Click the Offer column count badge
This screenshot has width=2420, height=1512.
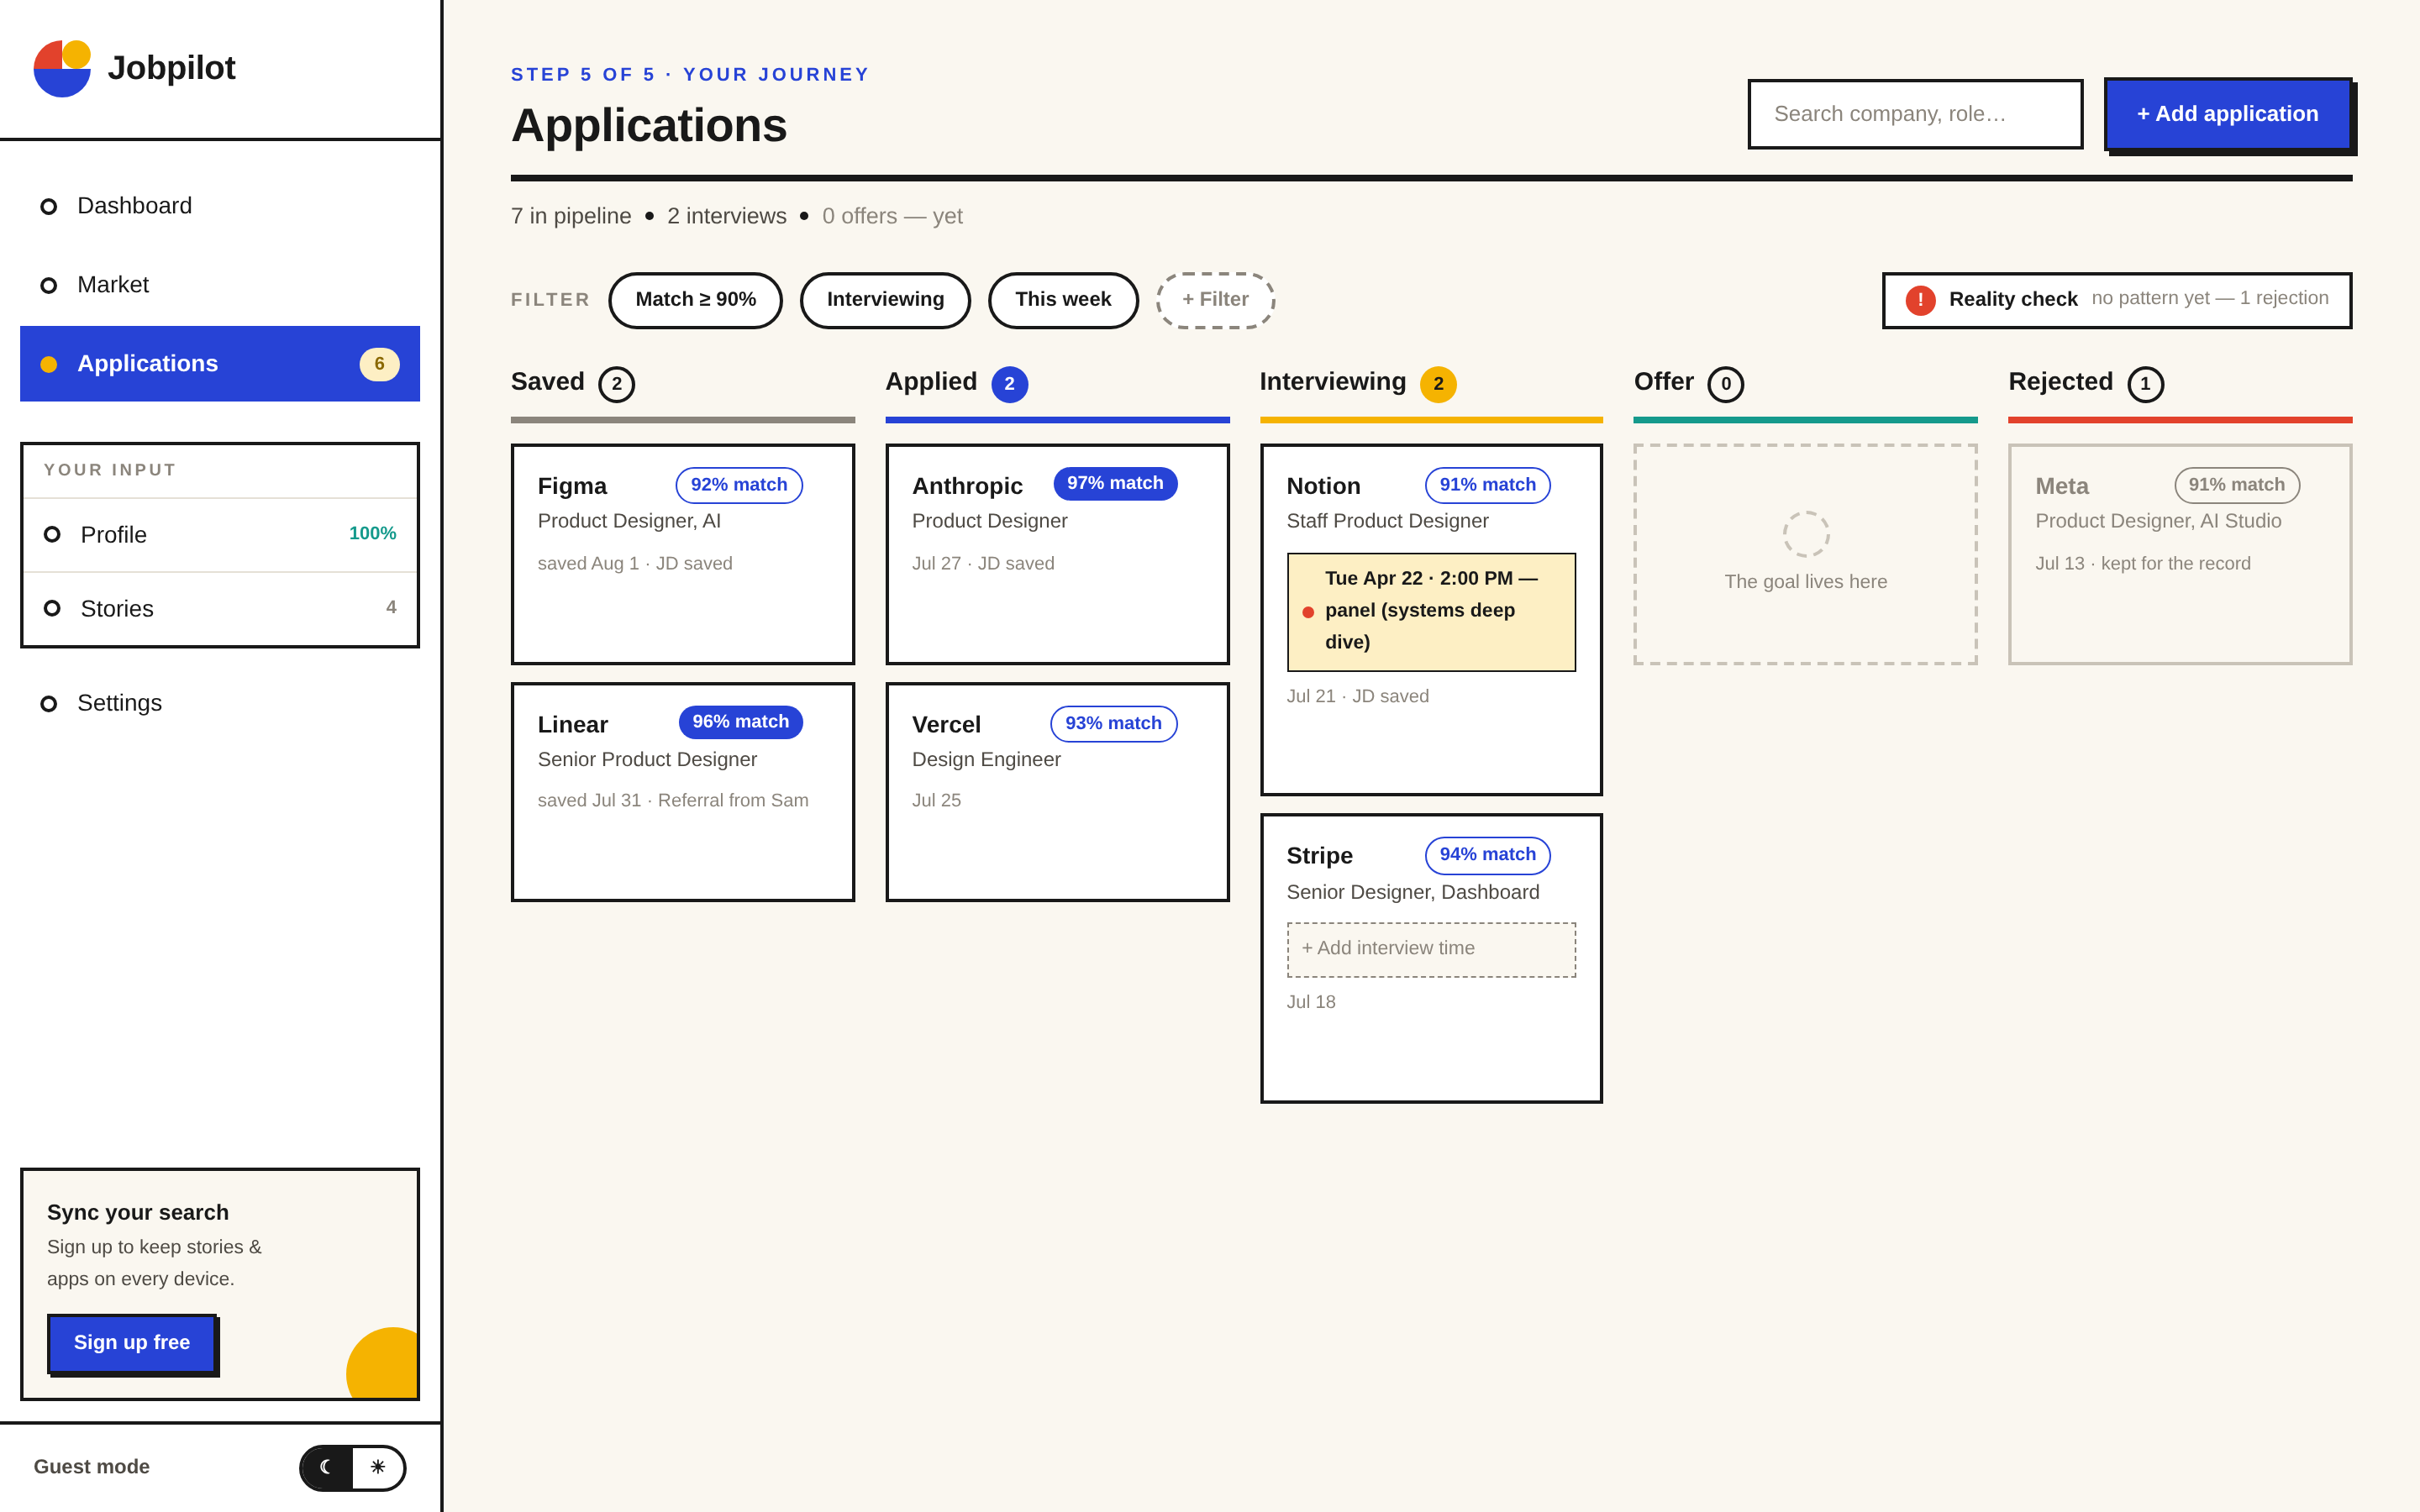pos(1725,384)
